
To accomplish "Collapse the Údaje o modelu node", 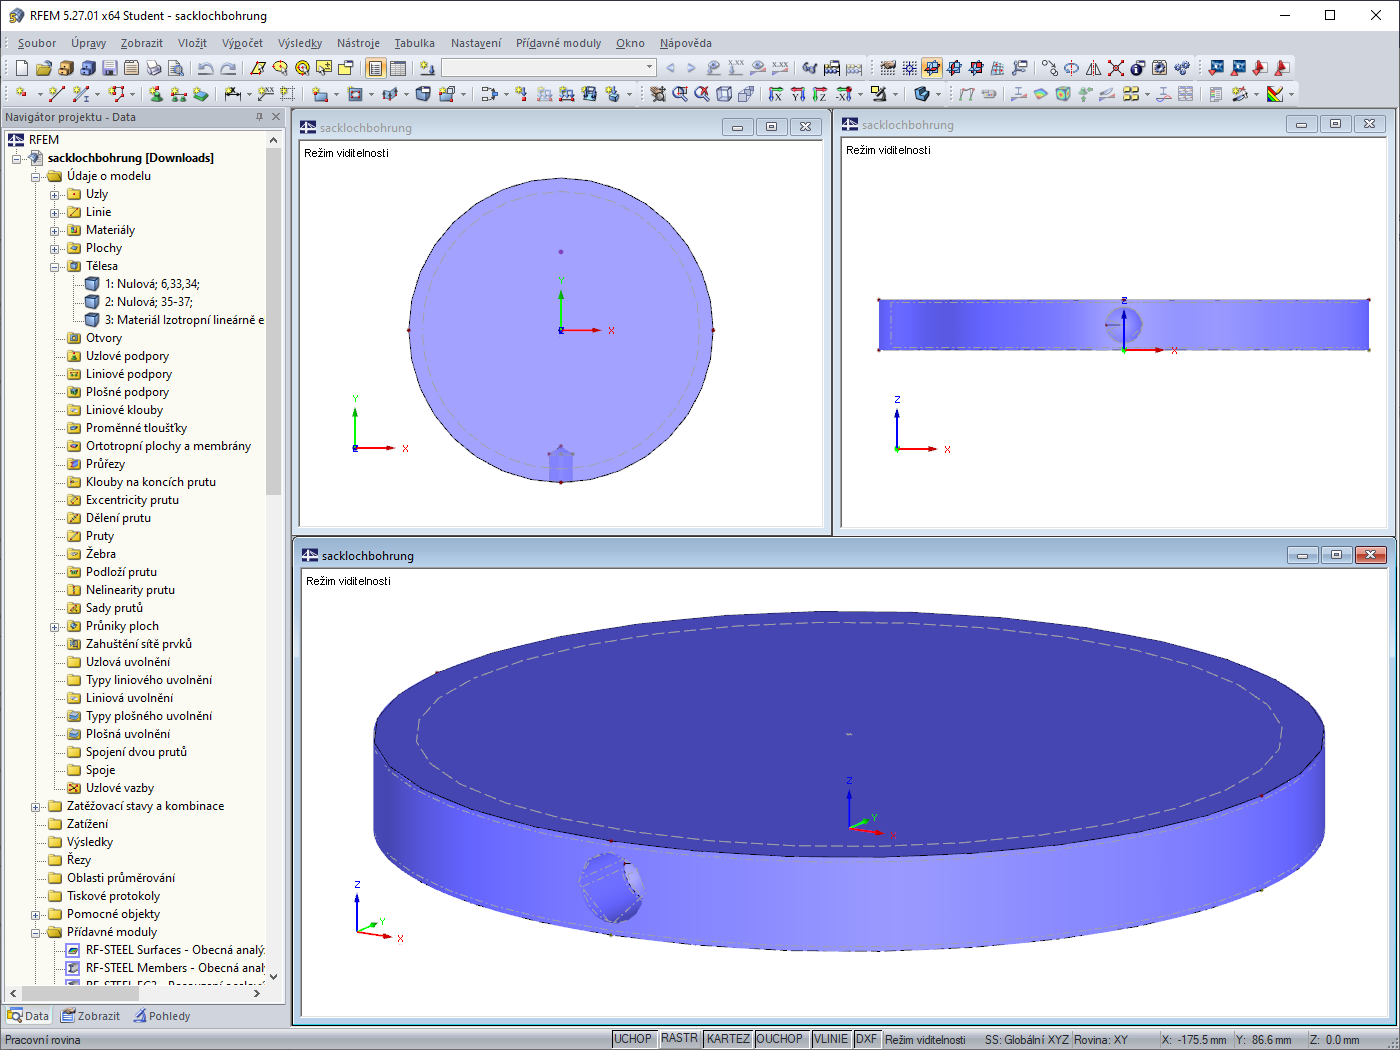I will [x=36, y=176].
